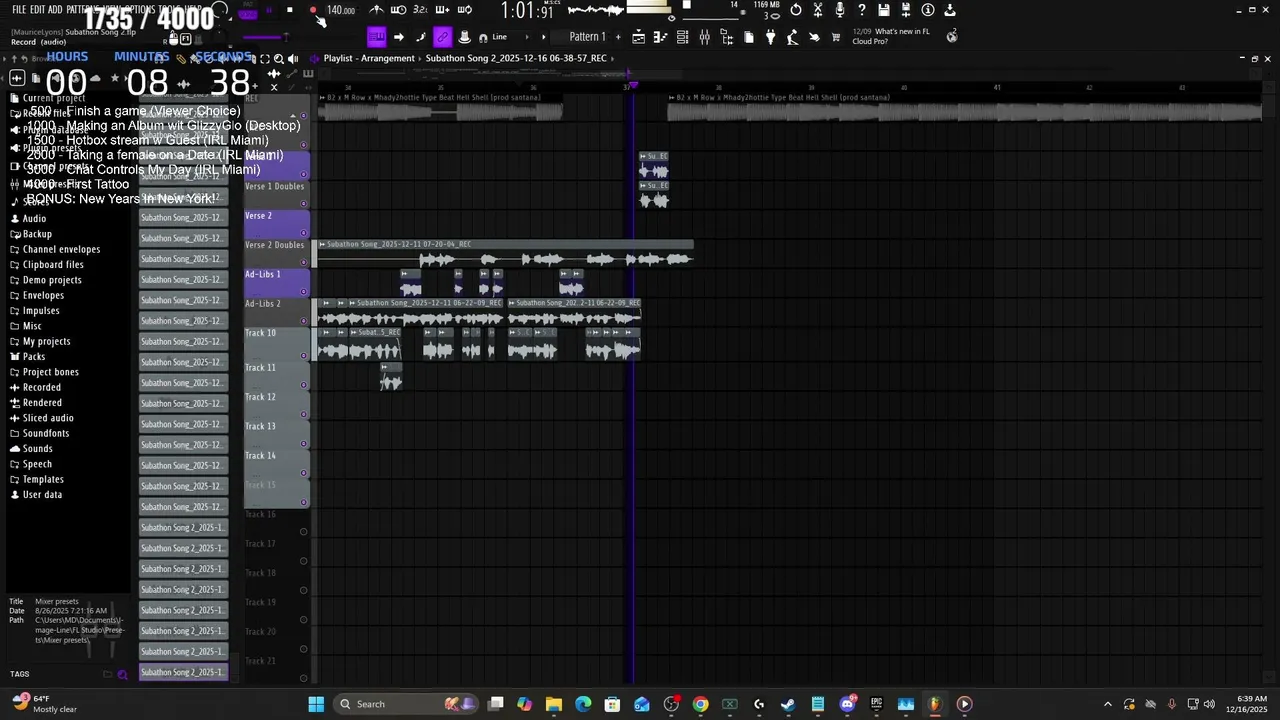Image resolution: width=1280 pixels, height=720 pixels.
Task: Save project with floppy disk icon
Action: (x=884, y=10)
